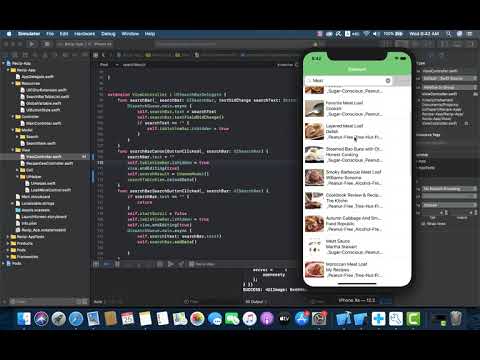The height and width of the screenshot is (360, 480).
Task: Open Spotlight search in menu bar
Action: pyautogui.click(x=449, y=34)
